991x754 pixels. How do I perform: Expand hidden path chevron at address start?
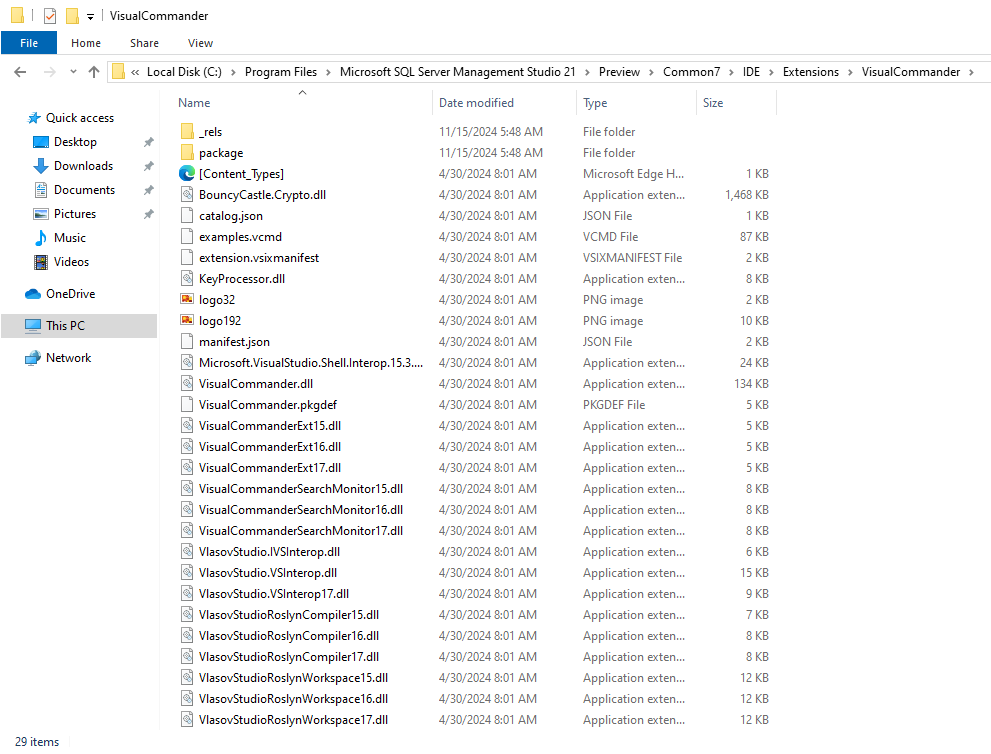click(135, 72)
